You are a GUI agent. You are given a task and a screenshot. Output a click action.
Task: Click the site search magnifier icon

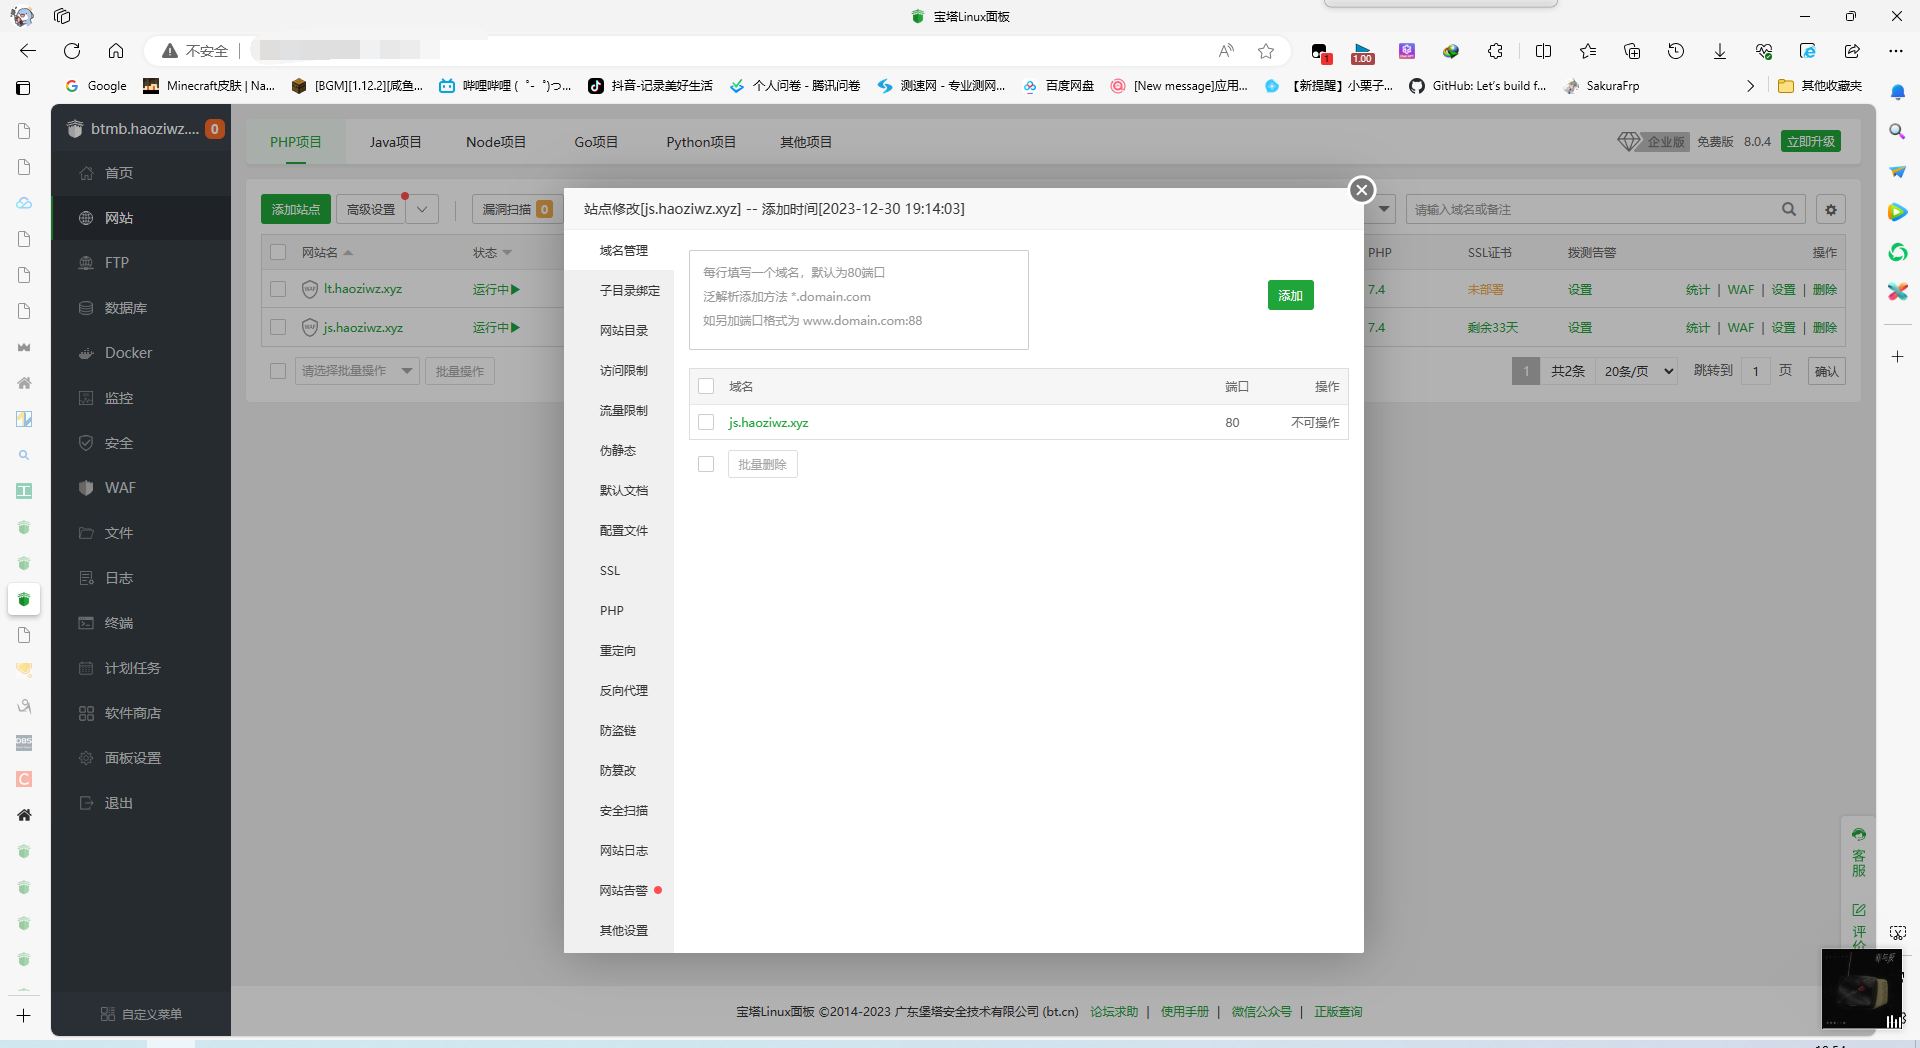point(1788,209)
